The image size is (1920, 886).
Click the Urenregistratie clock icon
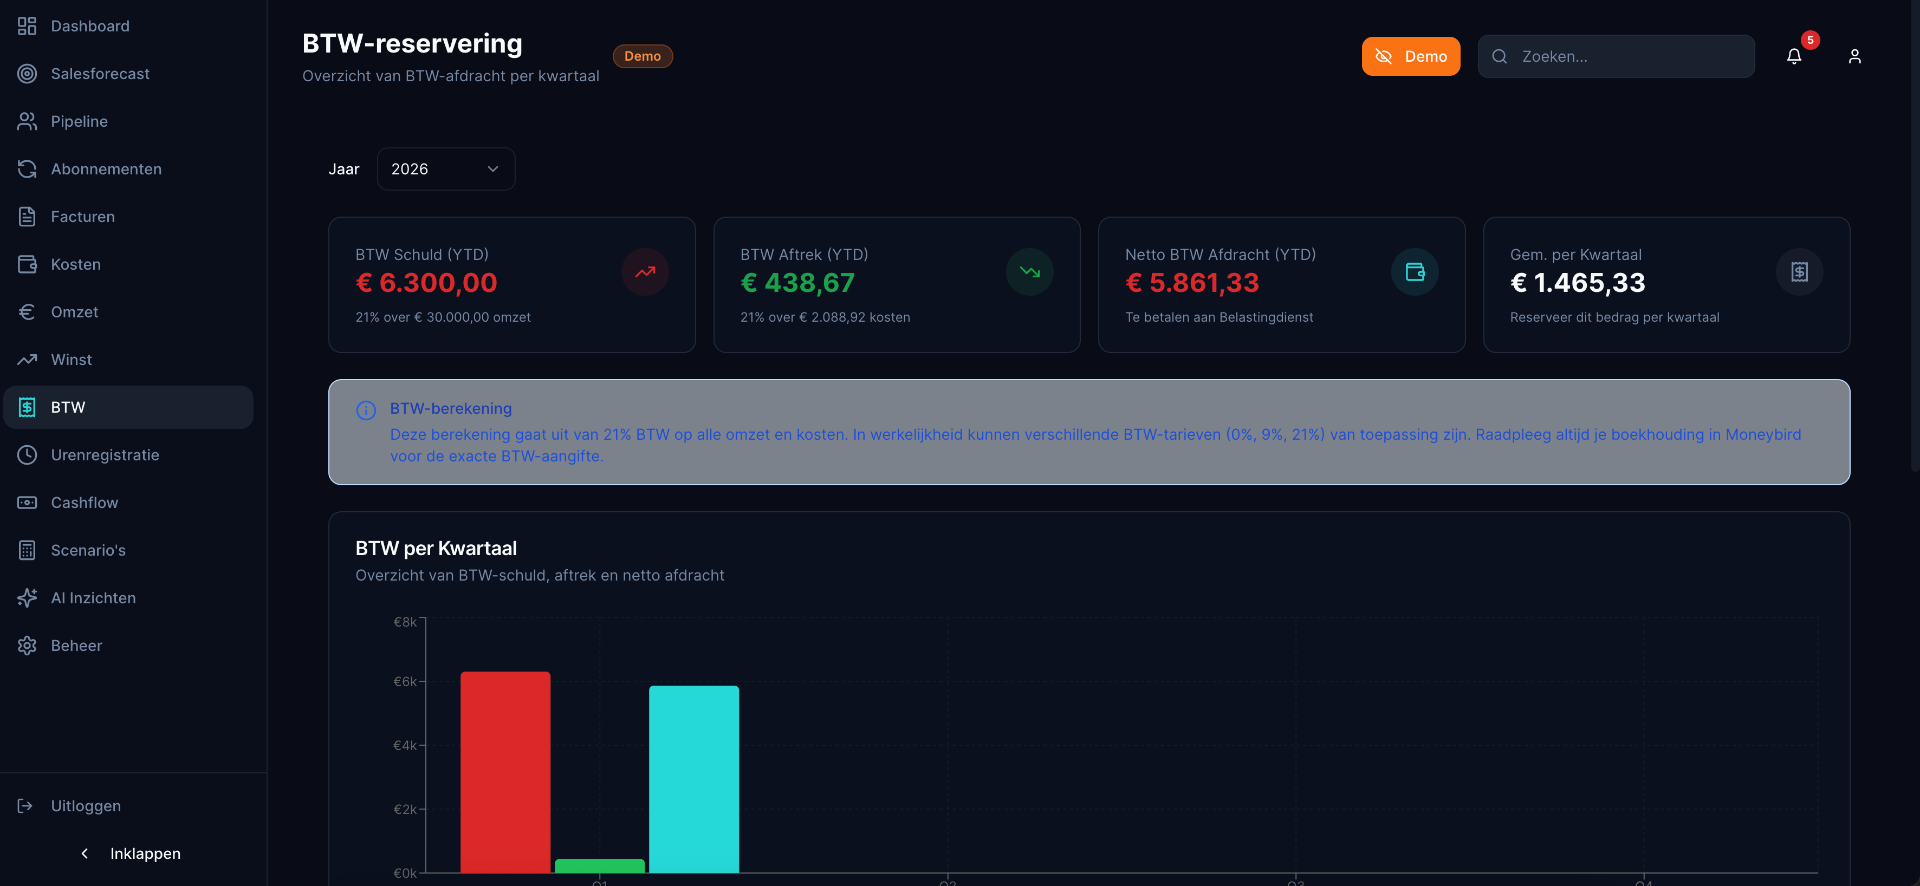[x=27, y=455]
